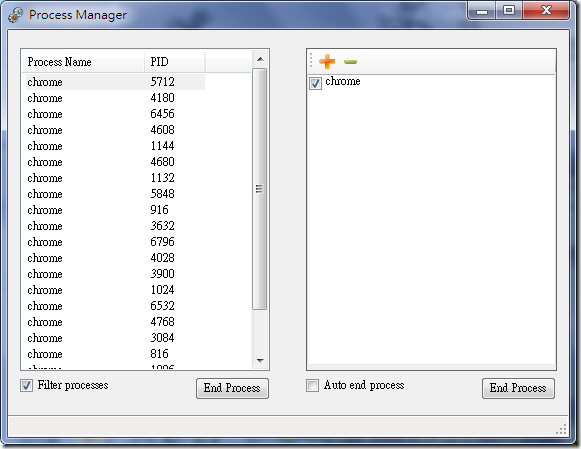This screenshot has width=581, height=449.
Task: Select the chrome process with PID 1144
Action: (115, 146)
